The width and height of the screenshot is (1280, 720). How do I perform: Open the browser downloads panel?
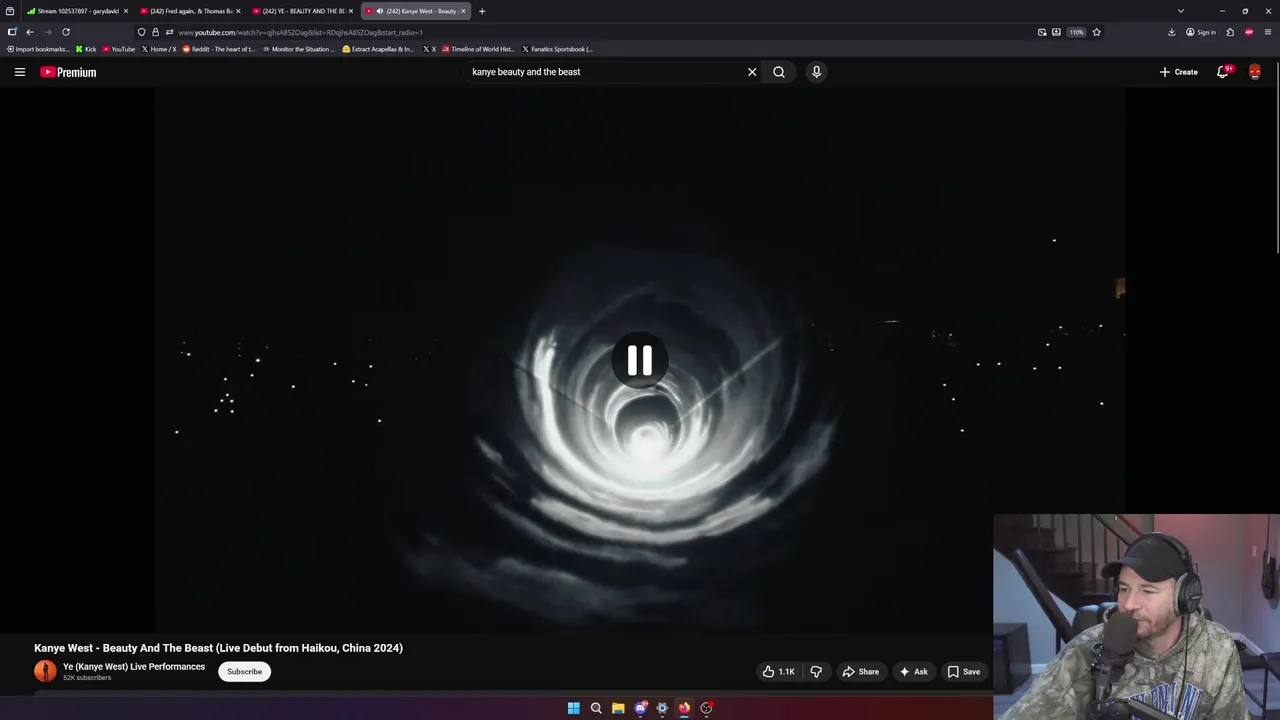[x=1172, y=32]
